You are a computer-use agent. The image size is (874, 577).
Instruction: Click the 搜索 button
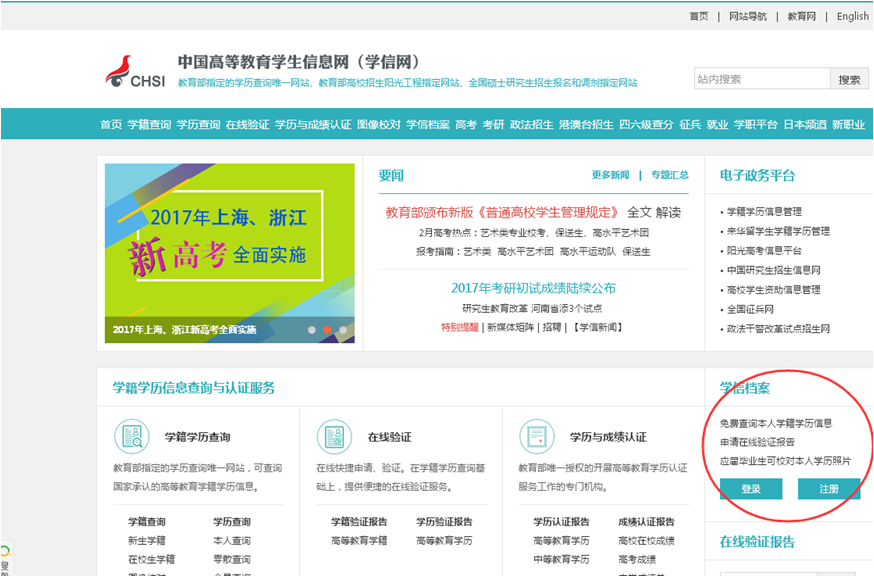pos(849,79)
